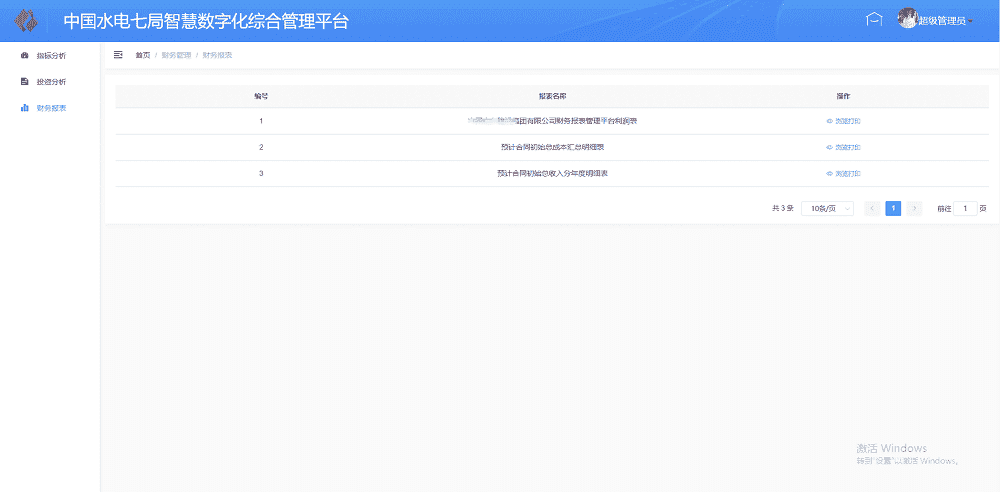1000x492 pixels.
Task: Click the next page arrow
Action: (914, 208)
